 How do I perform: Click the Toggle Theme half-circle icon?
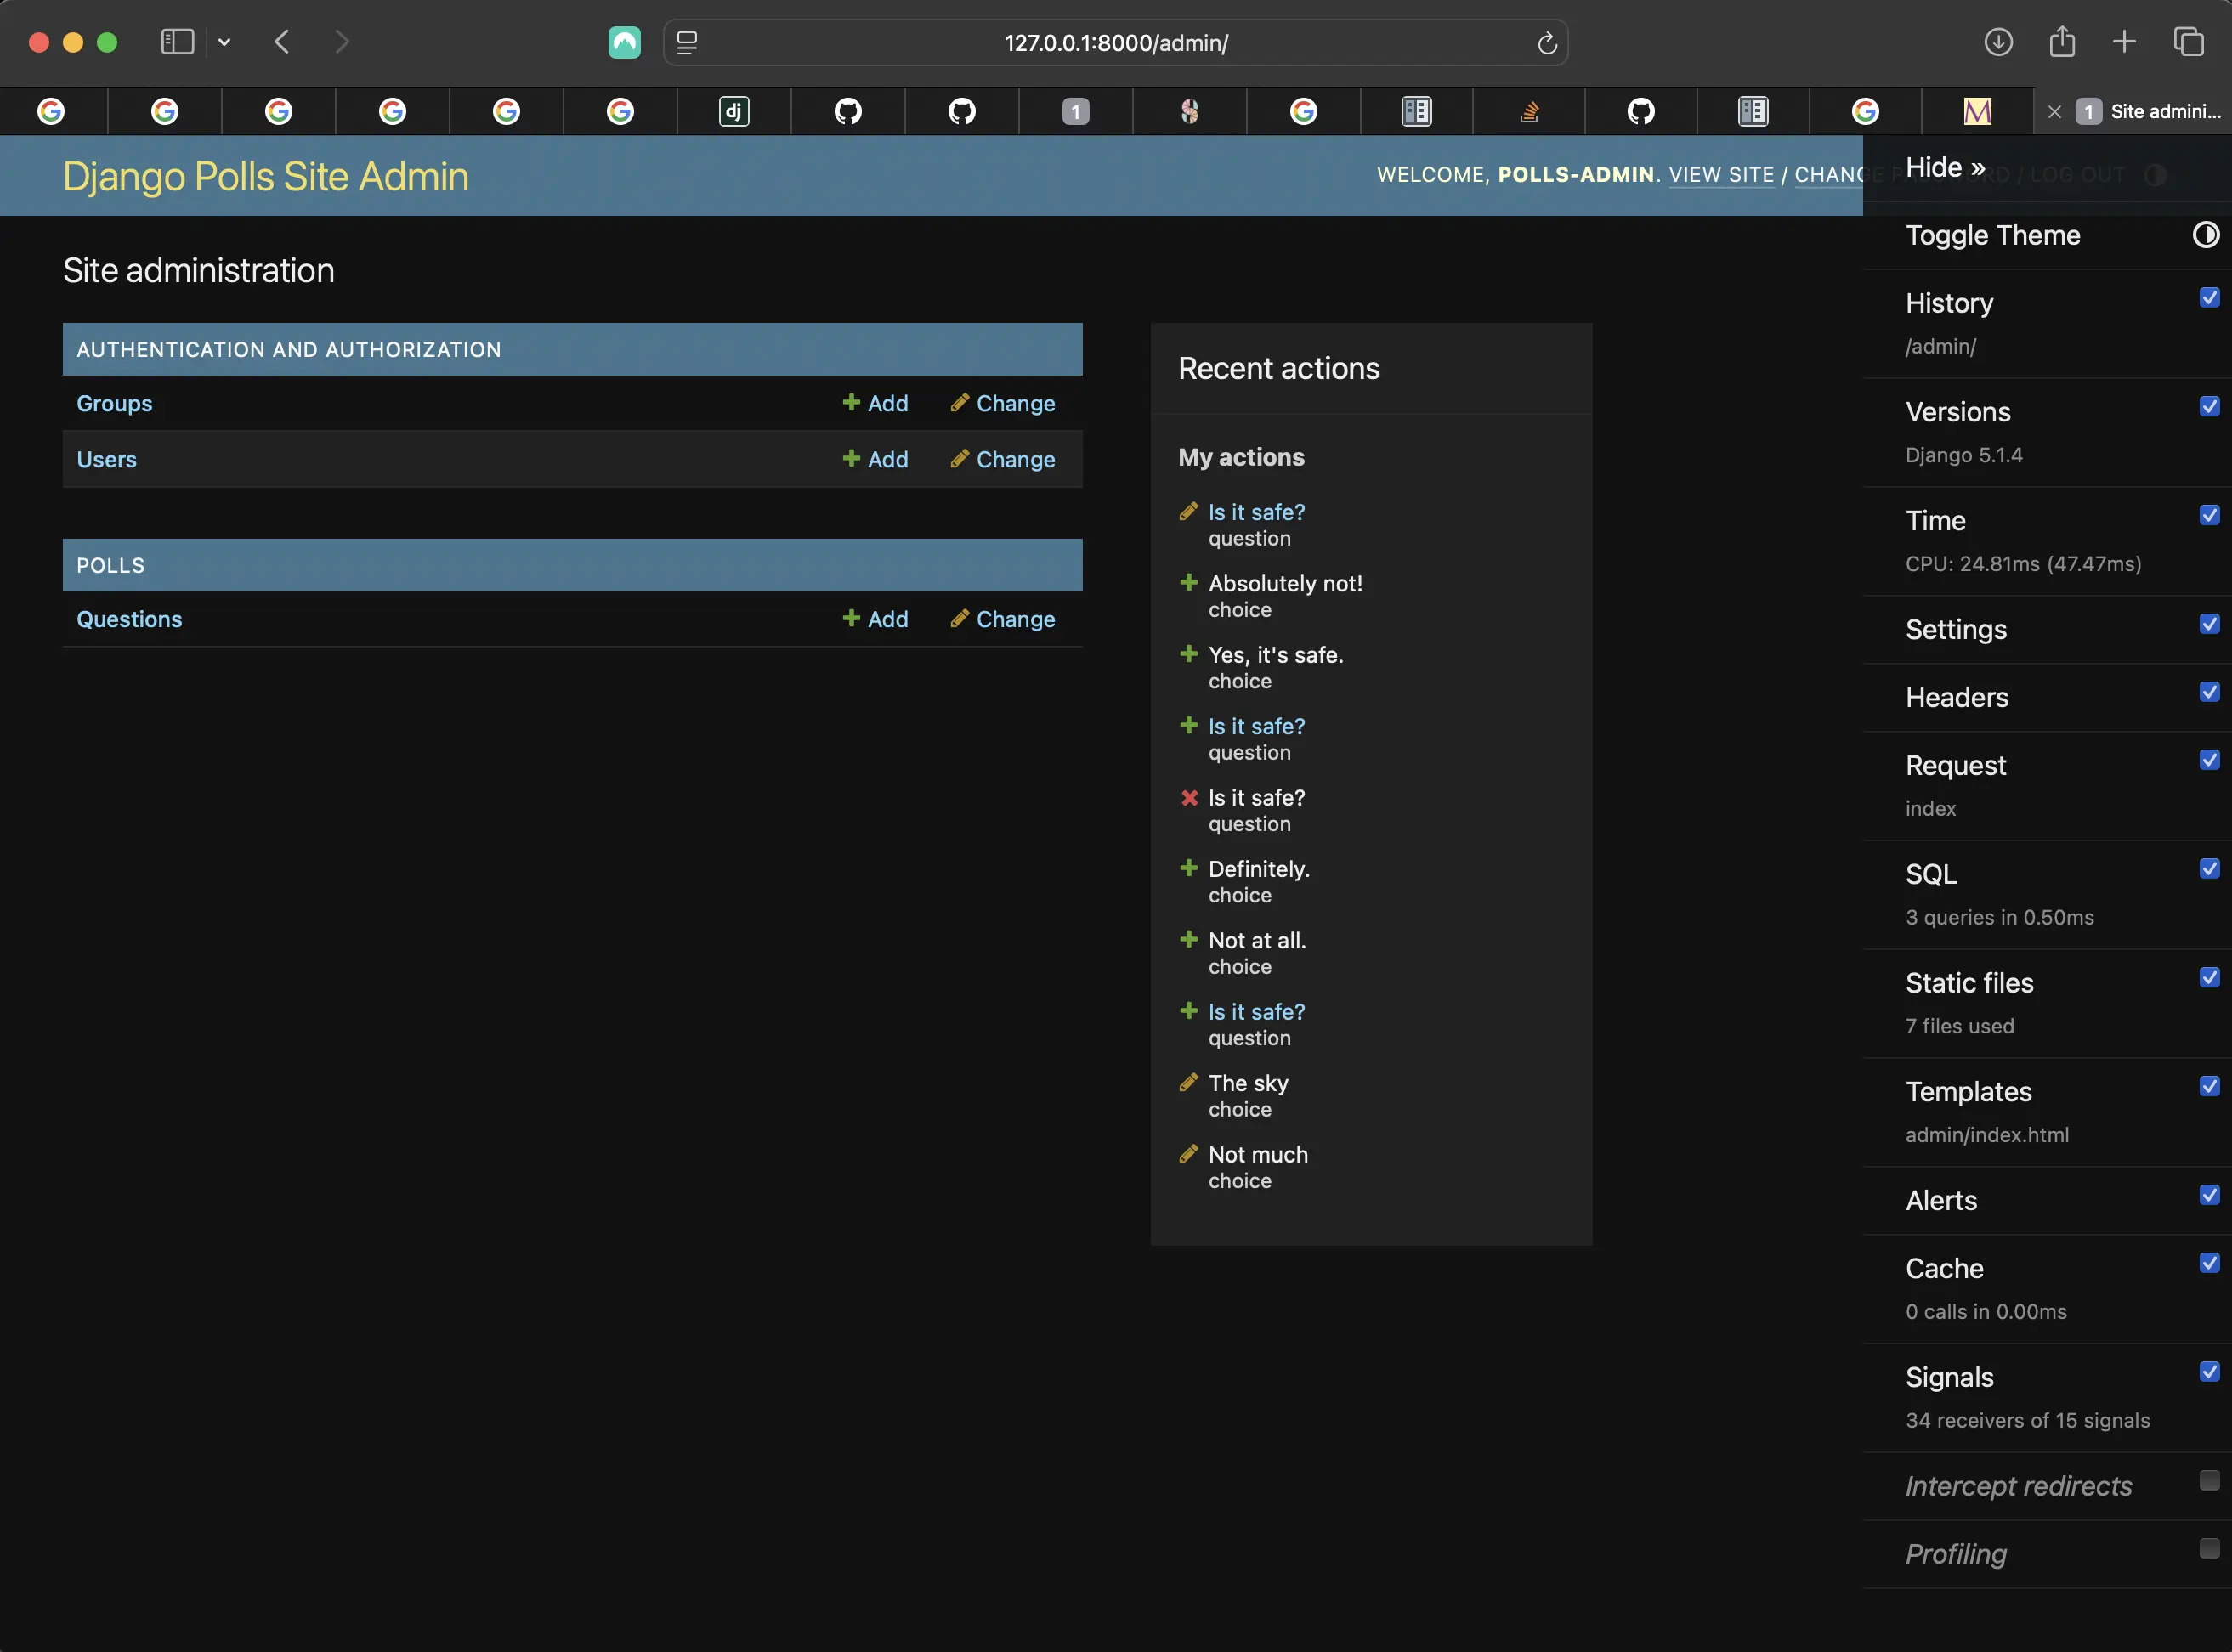(x=2205, y=235)
